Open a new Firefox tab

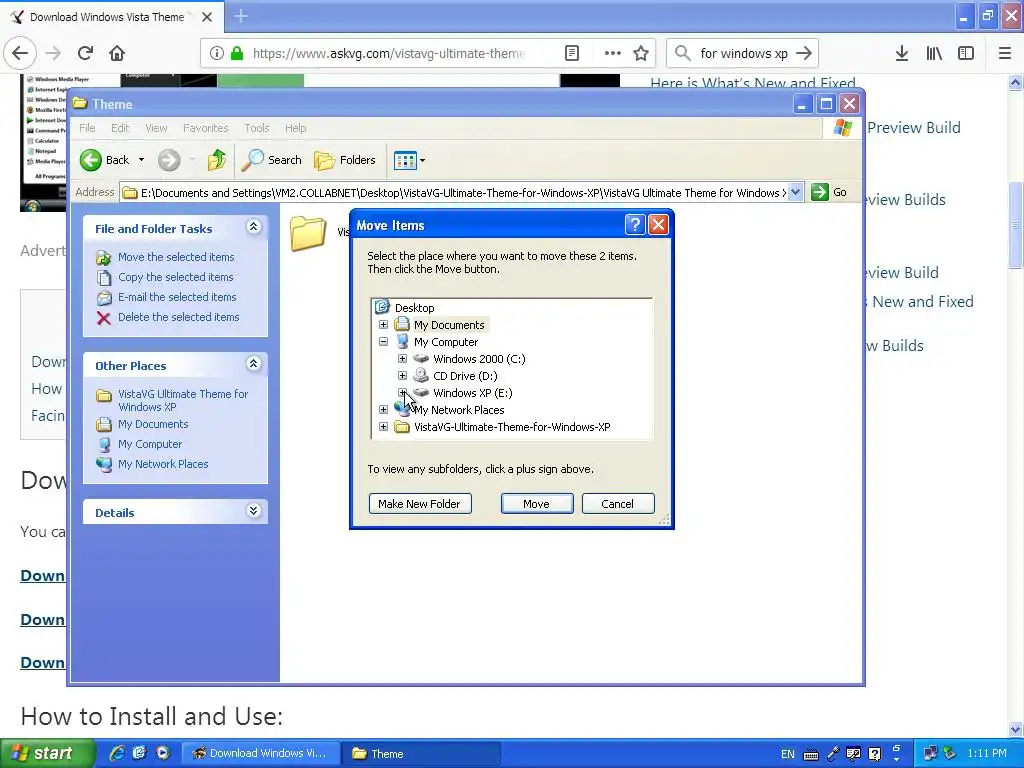coord(240,16)
